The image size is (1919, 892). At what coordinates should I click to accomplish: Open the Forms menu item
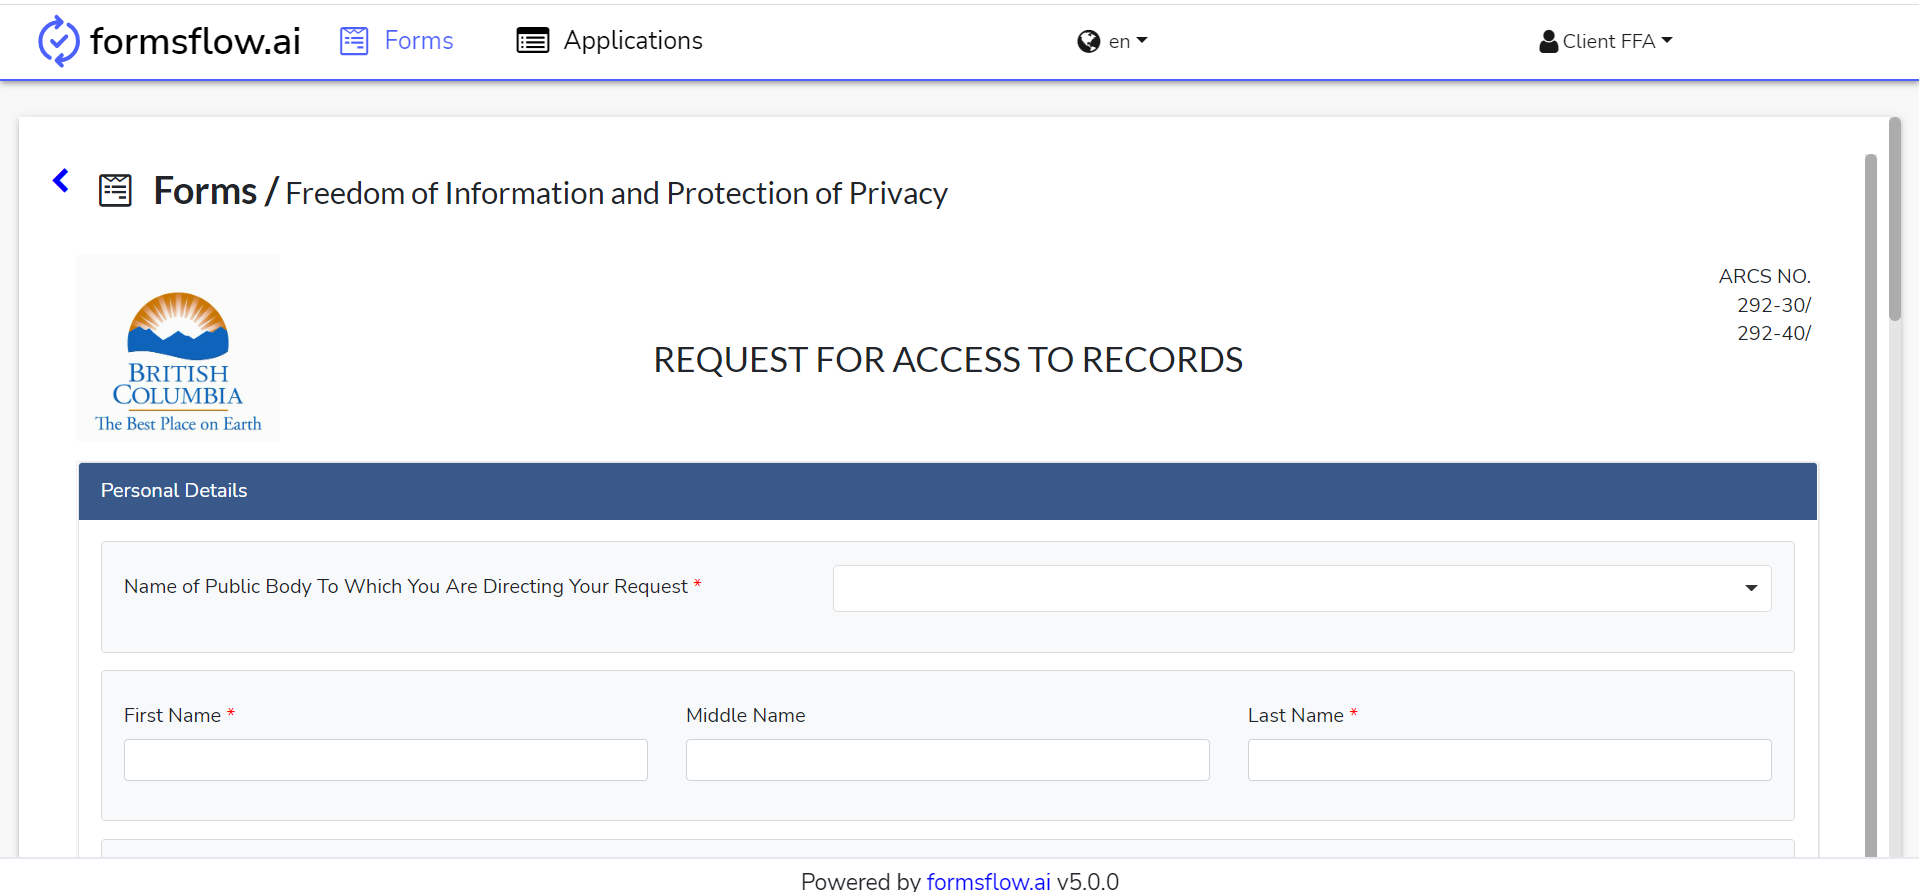(x=418, y=41)
